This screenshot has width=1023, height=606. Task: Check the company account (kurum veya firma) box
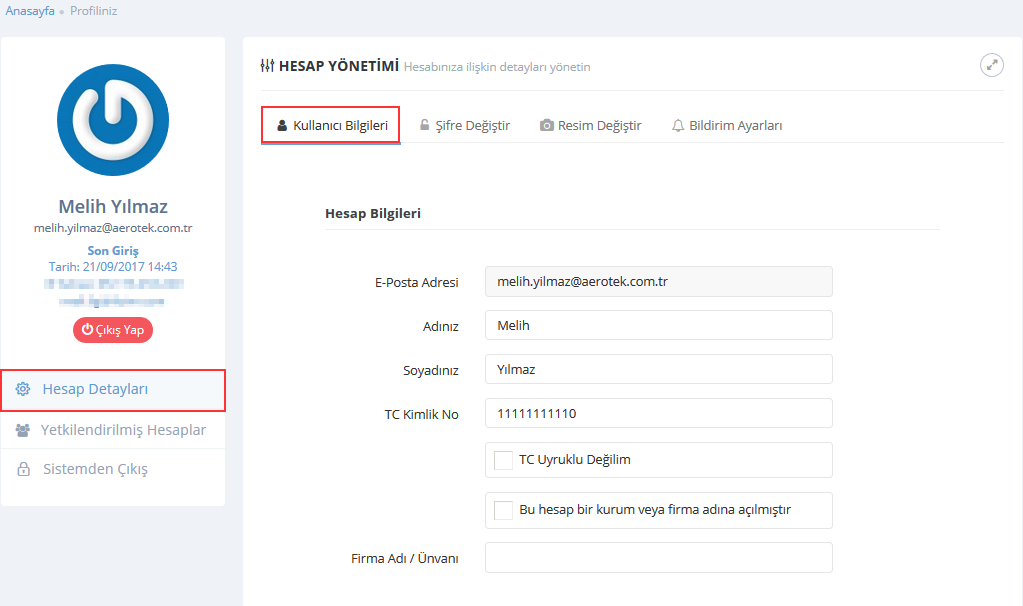[x=504, y=510]
